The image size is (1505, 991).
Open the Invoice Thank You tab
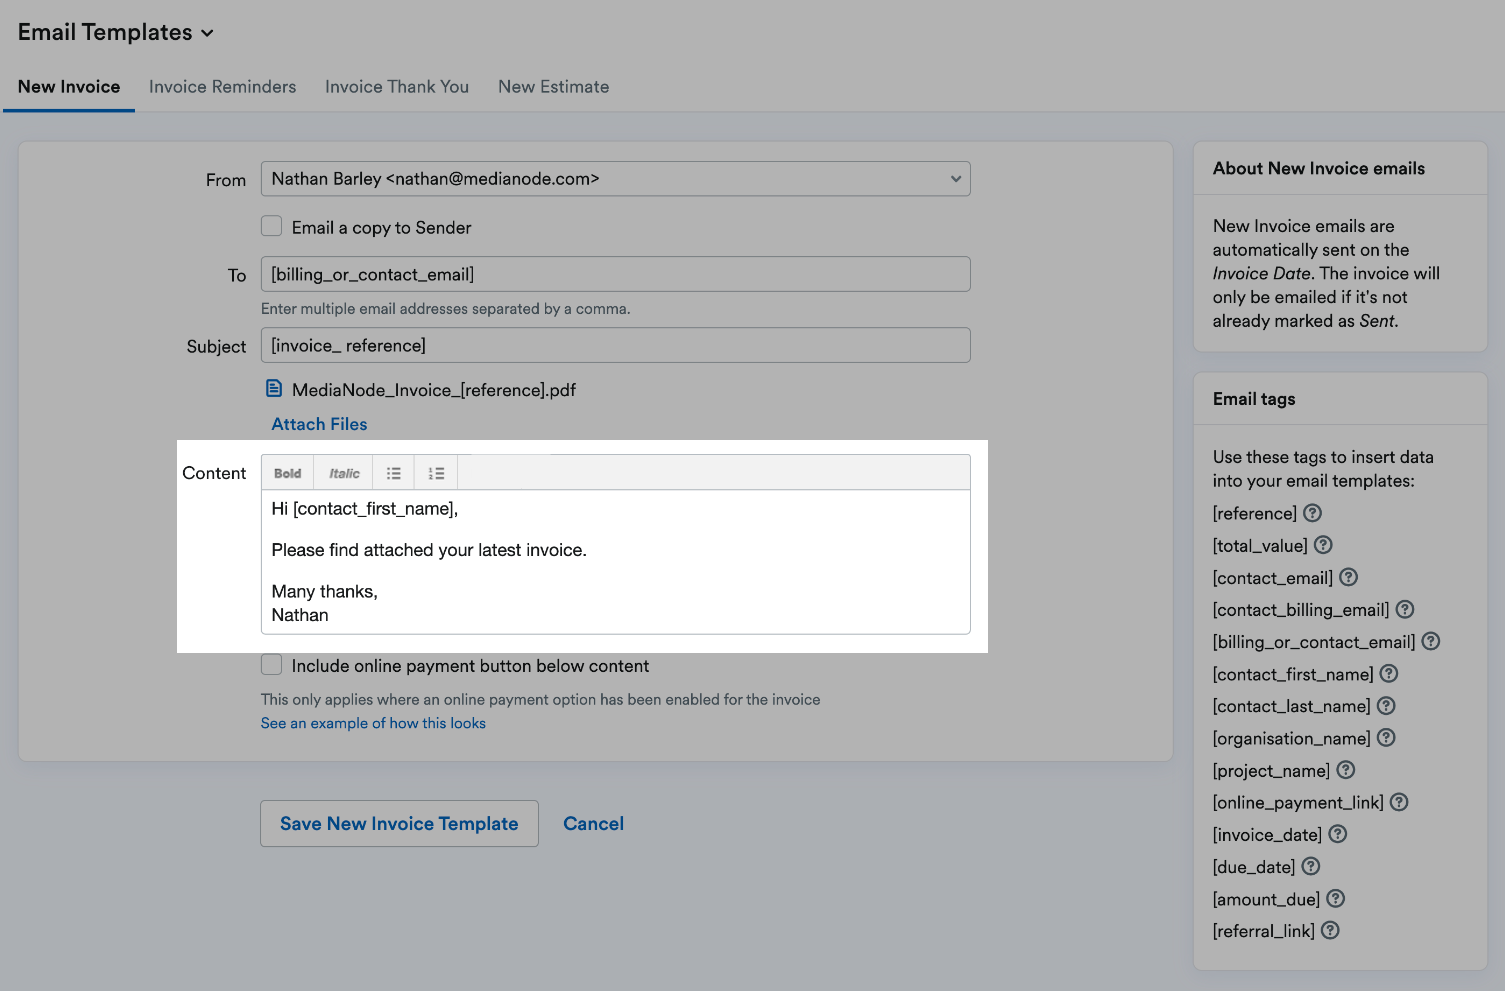[397, 87]
